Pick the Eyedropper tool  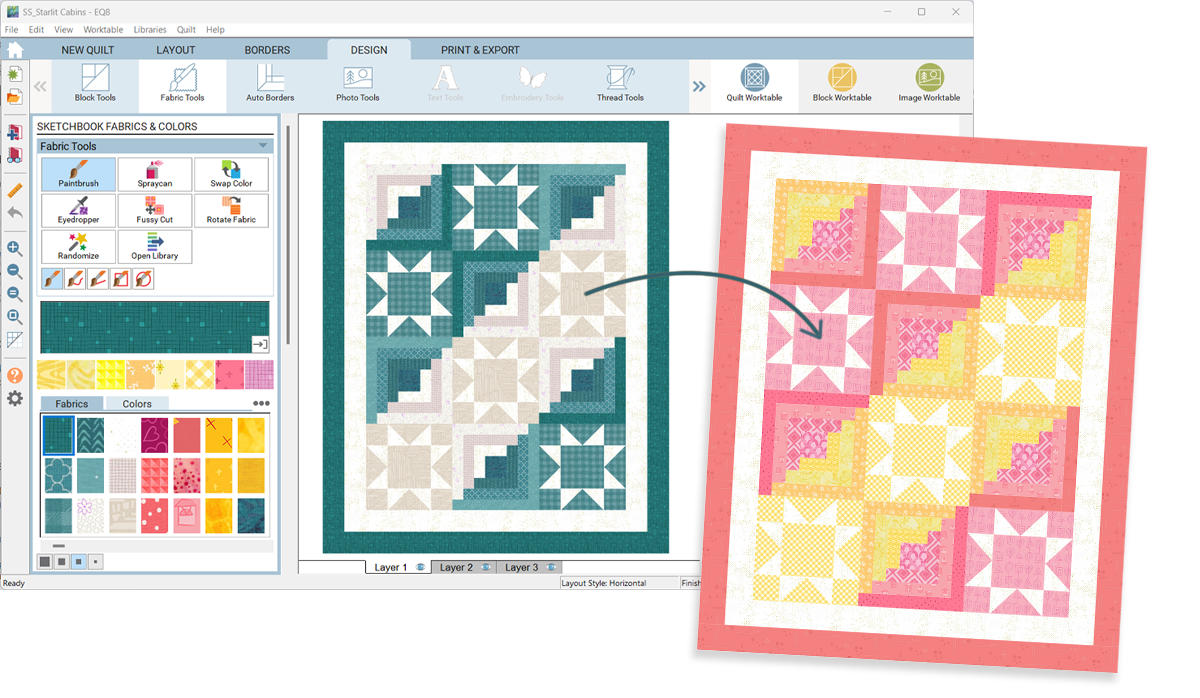click(x=78, y=210)
